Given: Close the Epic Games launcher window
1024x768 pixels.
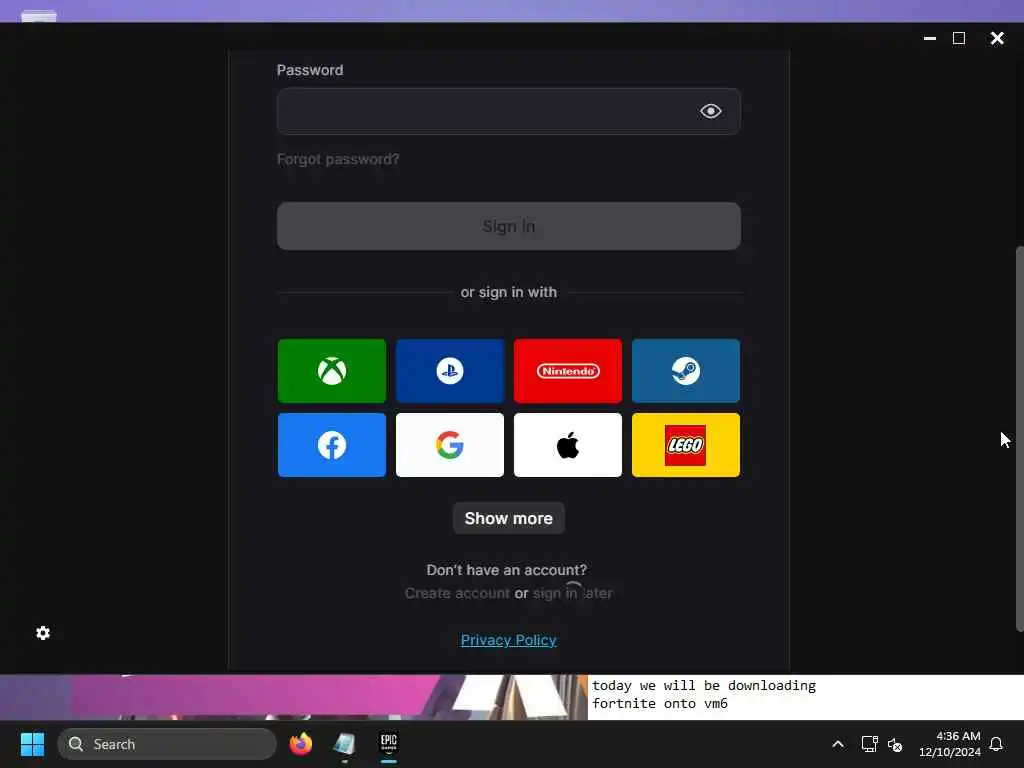Looking at the screenshot, I should (997, 39).
